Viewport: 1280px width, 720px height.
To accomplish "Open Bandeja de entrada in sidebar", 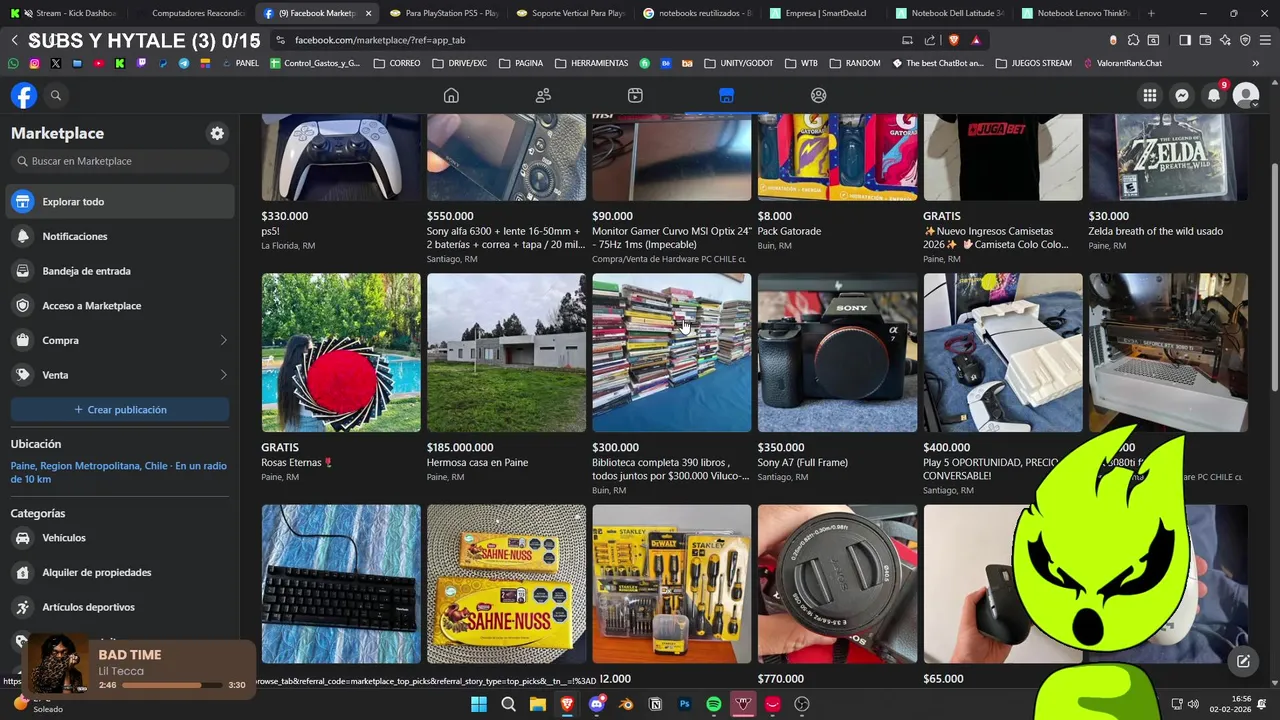I will pyautogui.click(x=120, y=271).
